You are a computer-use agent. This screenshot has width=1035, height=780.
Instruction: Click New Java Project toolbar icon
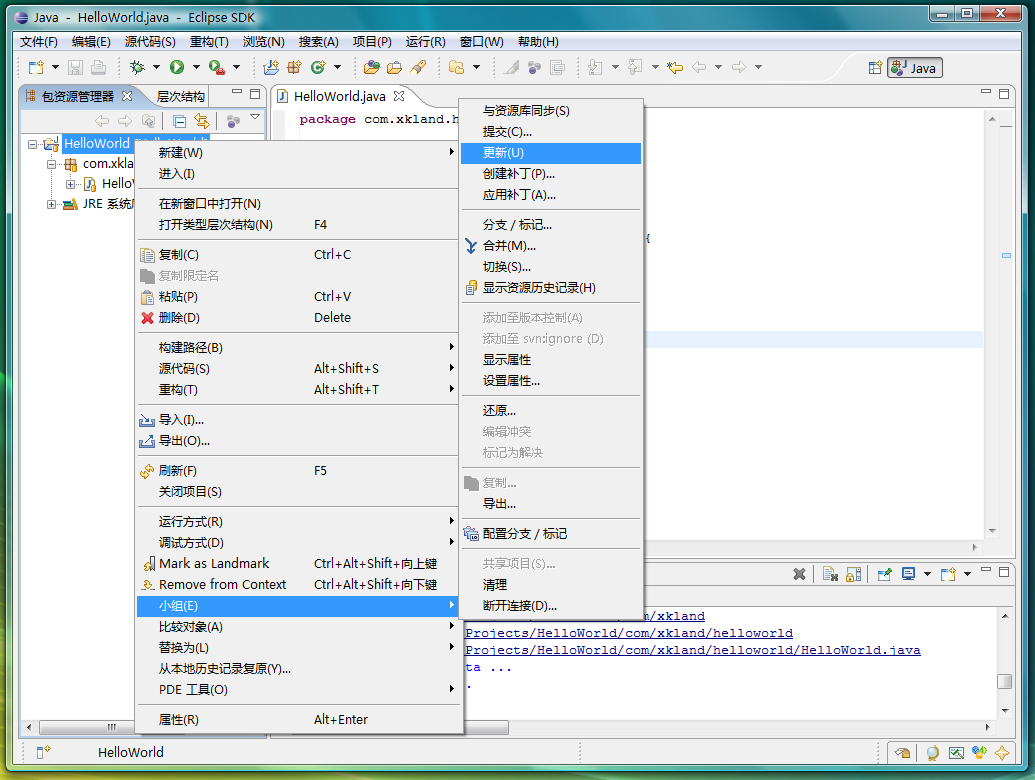click(x=271, y=67)
